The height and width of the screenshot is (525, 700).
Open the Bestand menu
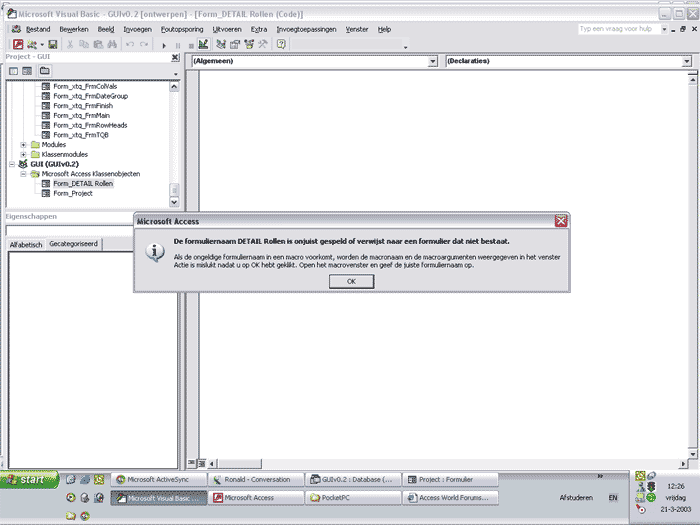38,29
